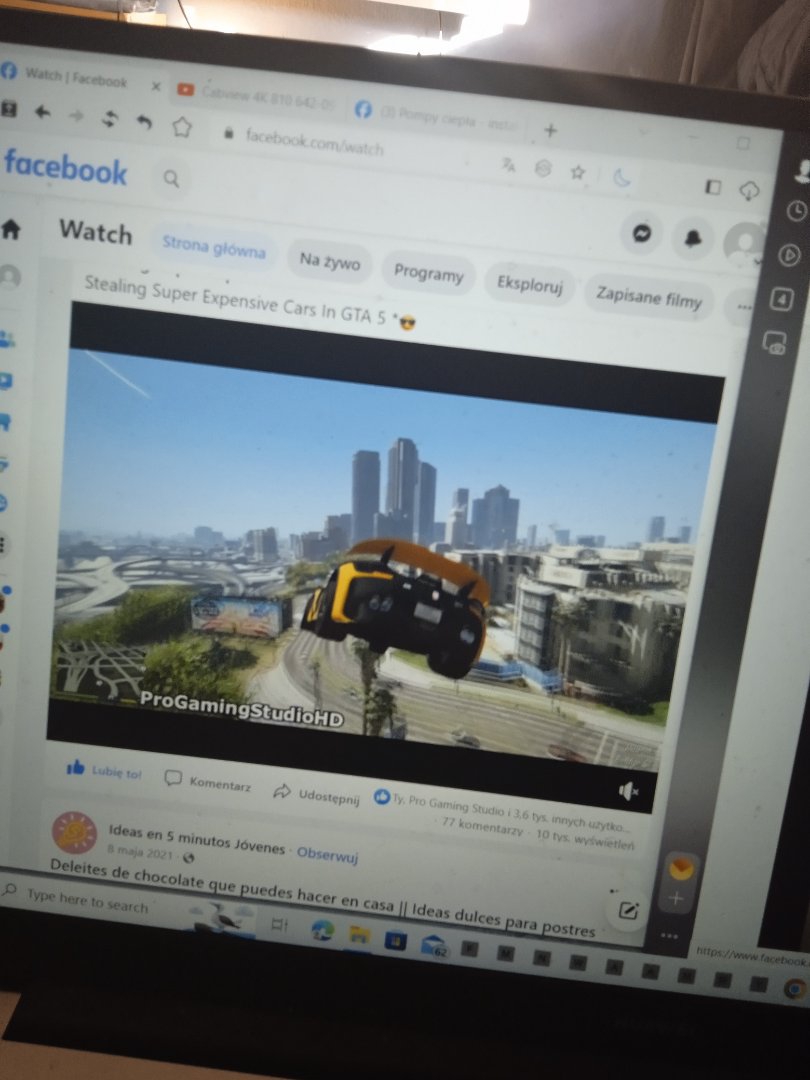Click the translate page icon in address bar

pos(509,166)
